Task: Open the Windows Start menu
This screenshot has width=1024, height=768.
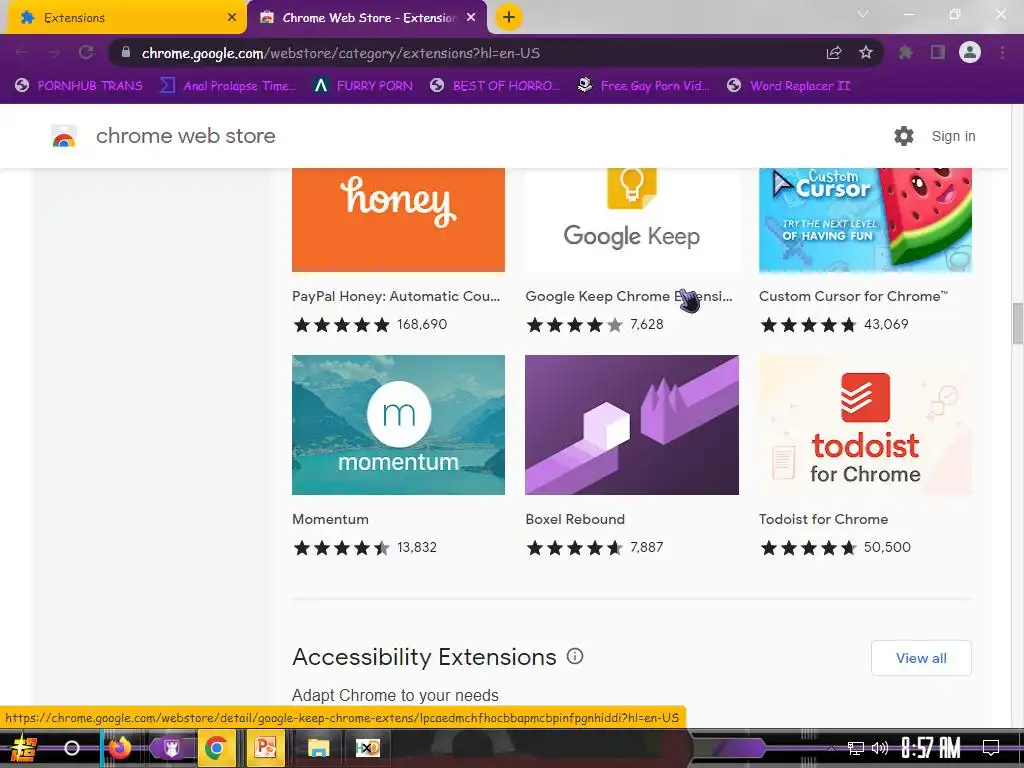Action: point(24,748)
